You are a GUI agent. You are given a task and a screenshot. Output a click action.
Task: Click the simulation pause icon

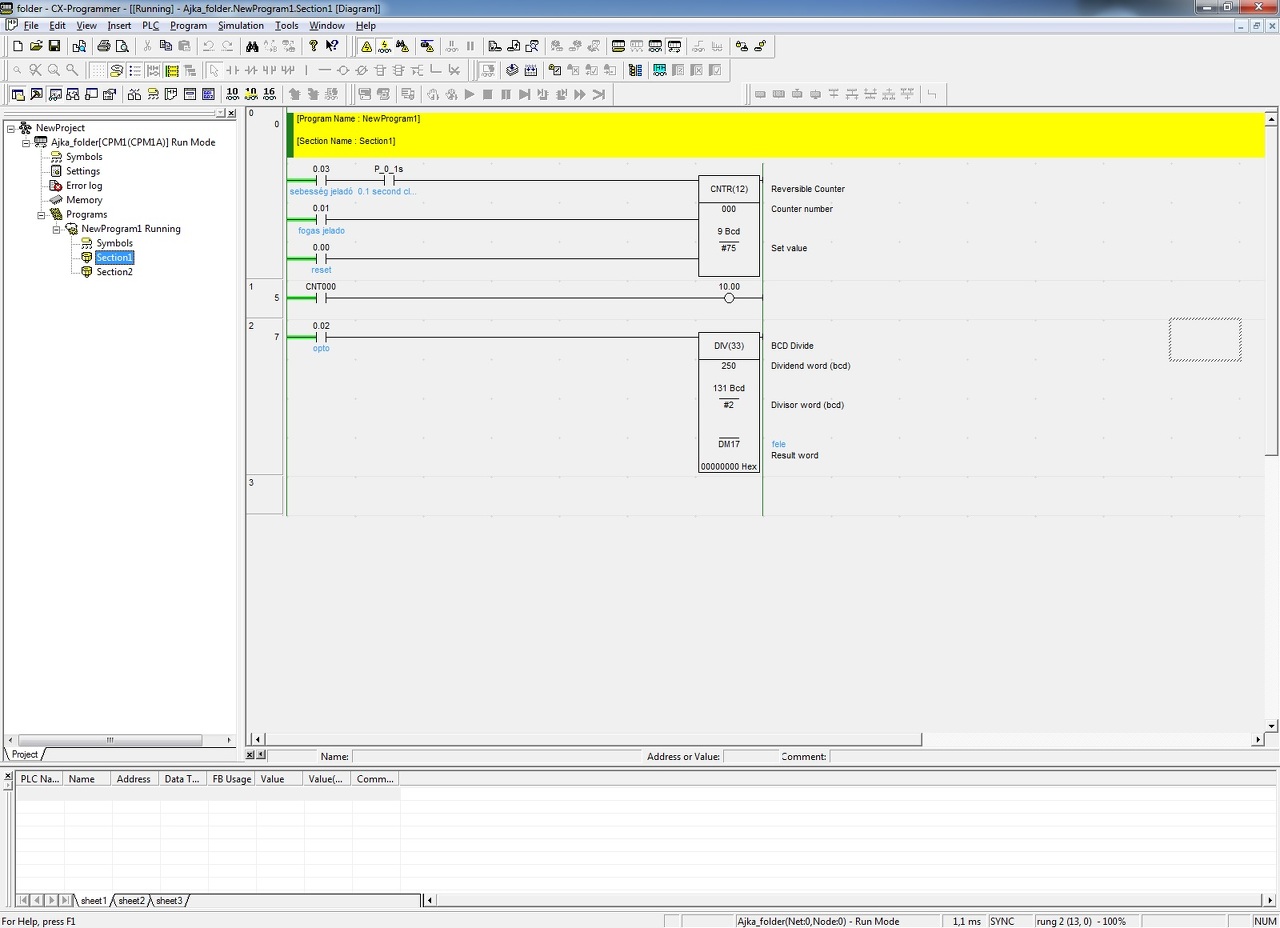(x=506, y=94)
